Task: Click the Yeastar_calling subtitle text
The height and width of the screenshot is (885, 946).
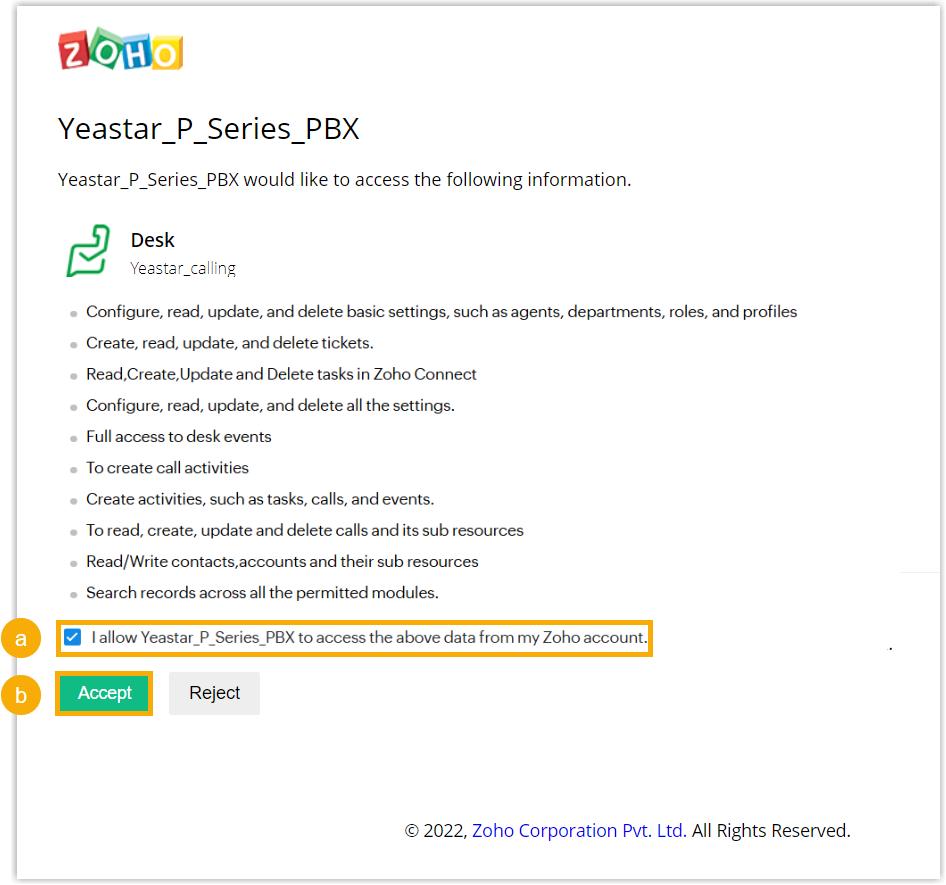Action: point(183,268)
